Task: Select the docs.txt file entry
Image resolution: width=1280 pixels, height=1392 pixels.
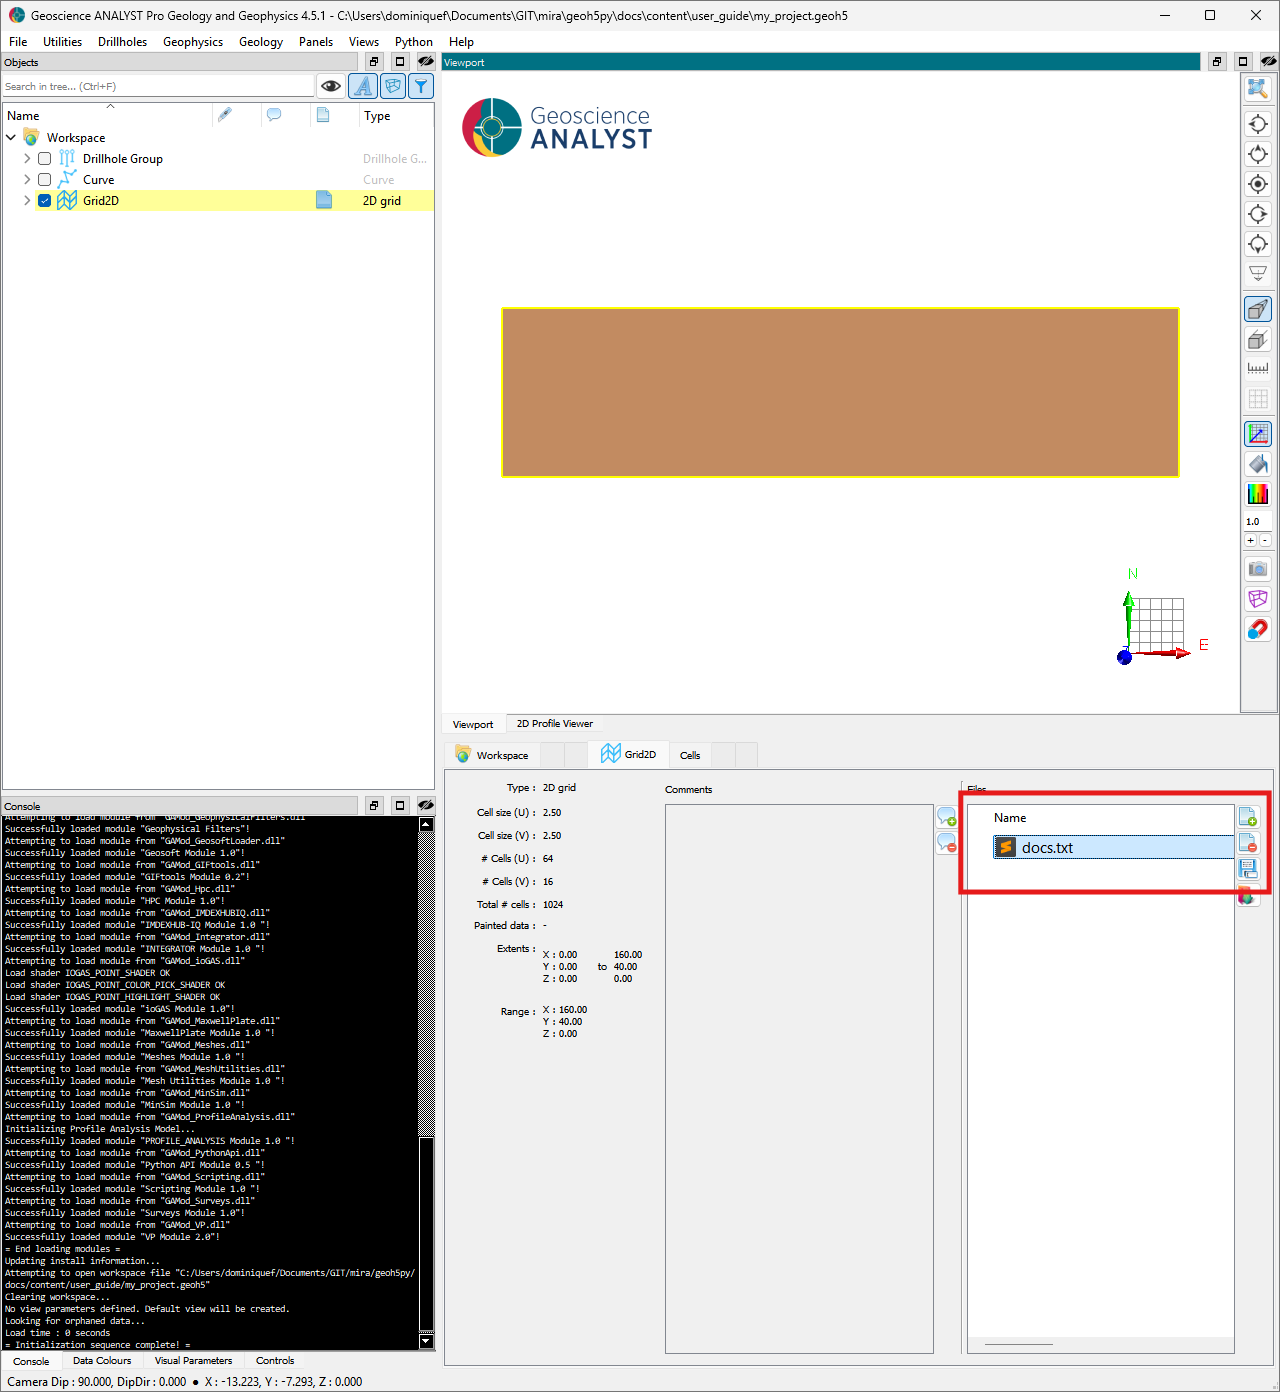Action: (x=1113, y=847)
